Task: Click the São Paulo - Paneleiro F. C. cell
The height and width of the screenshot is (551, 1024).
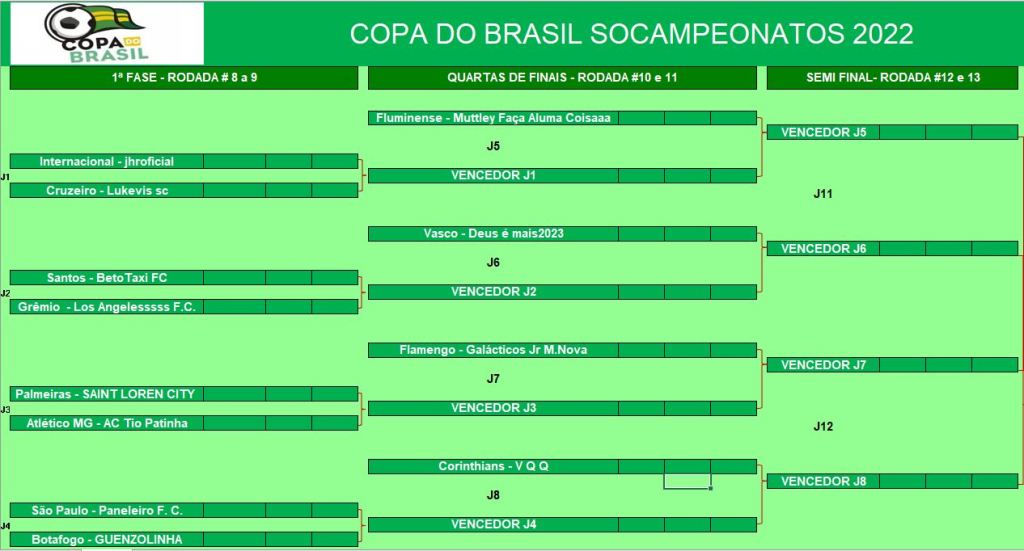Action: (107, 510)
